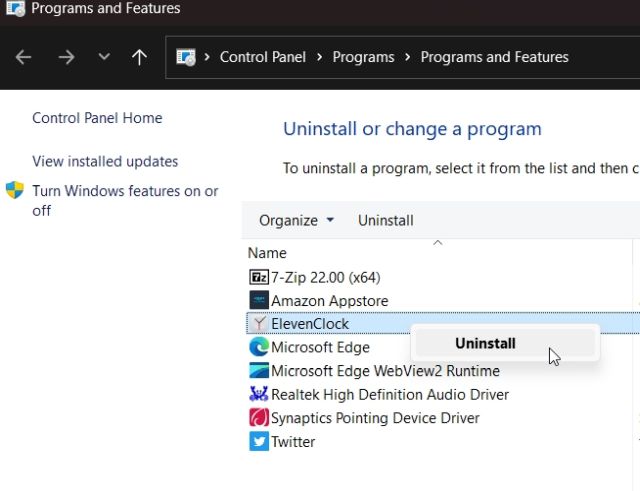Click the ElevenClock icon
Image resolution: width=640 pixels, height=491 pixels.
pos(258,324)
